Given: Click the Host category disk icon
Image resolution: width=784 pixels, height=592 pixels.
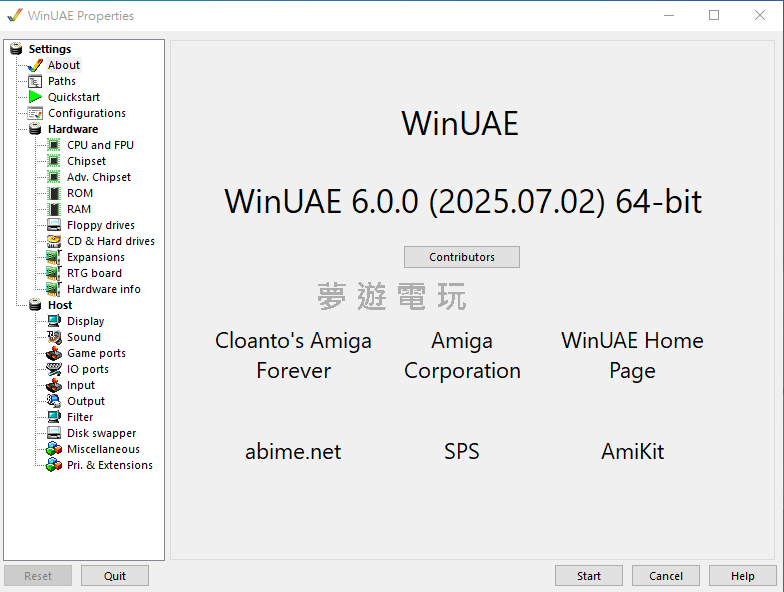Looking at the screenshot, I should (x=35, y=305).
